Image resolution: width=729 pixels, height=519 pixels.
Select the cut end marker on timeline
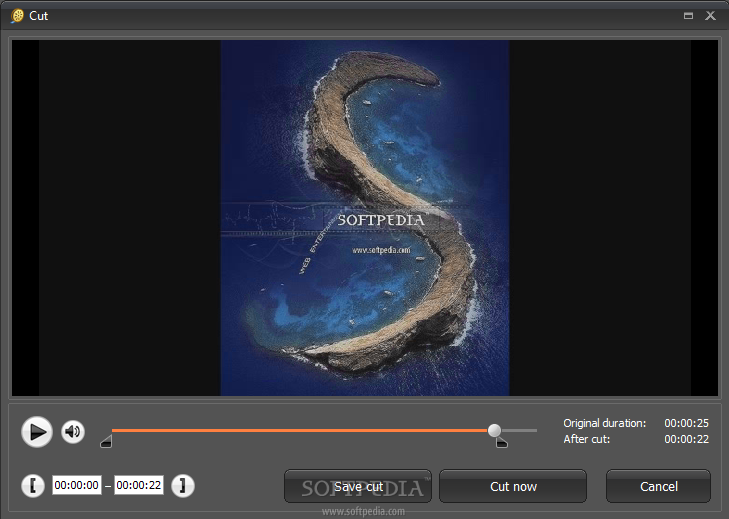[501, 443]
